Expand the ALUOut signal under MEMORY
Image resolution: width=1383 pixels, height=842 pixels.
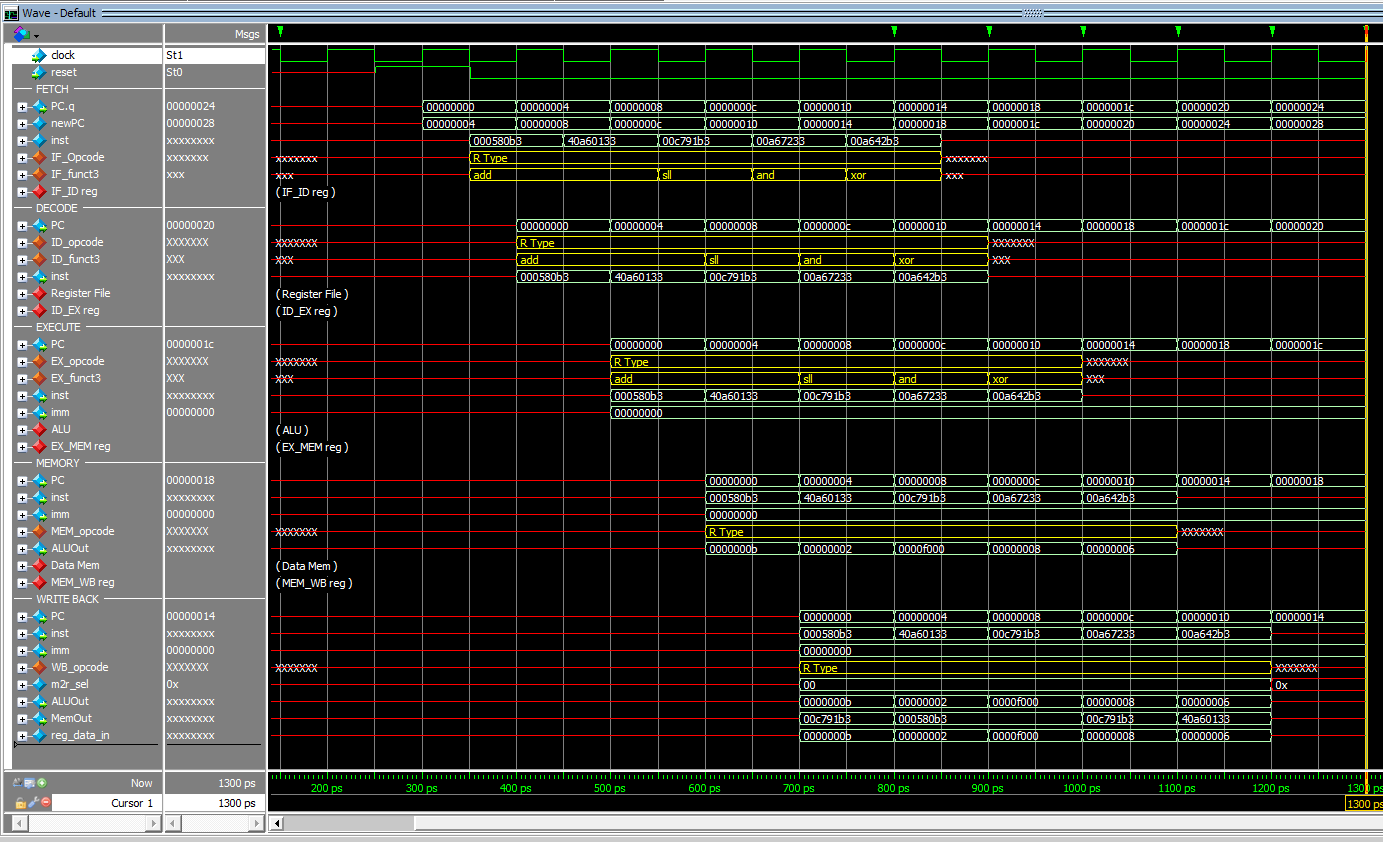(22, 548)
